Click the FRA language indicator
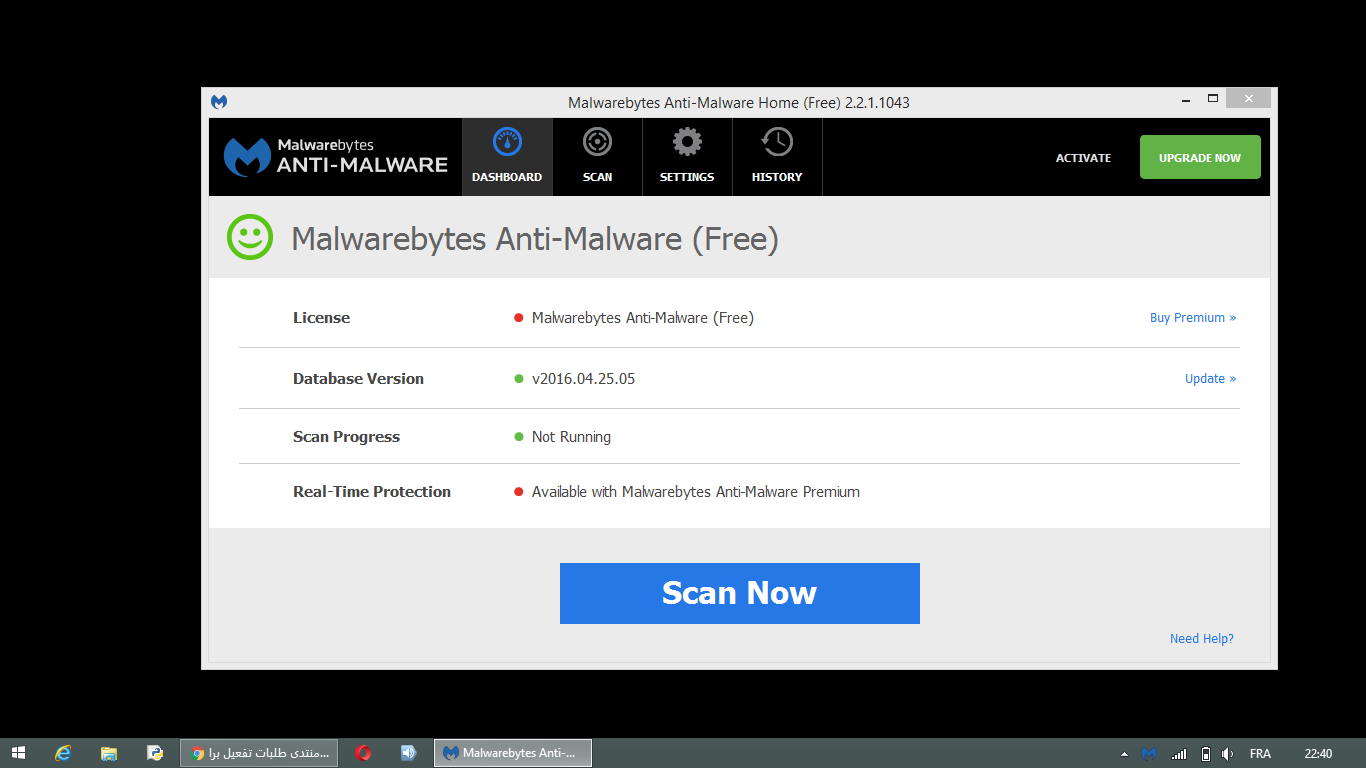 coord(1260,754)
